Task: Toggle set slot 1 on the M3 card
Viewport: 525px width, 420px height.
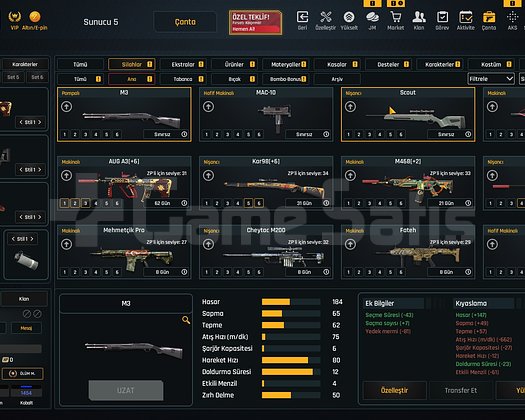Action: pyautogui.click(x=65, y=134)
